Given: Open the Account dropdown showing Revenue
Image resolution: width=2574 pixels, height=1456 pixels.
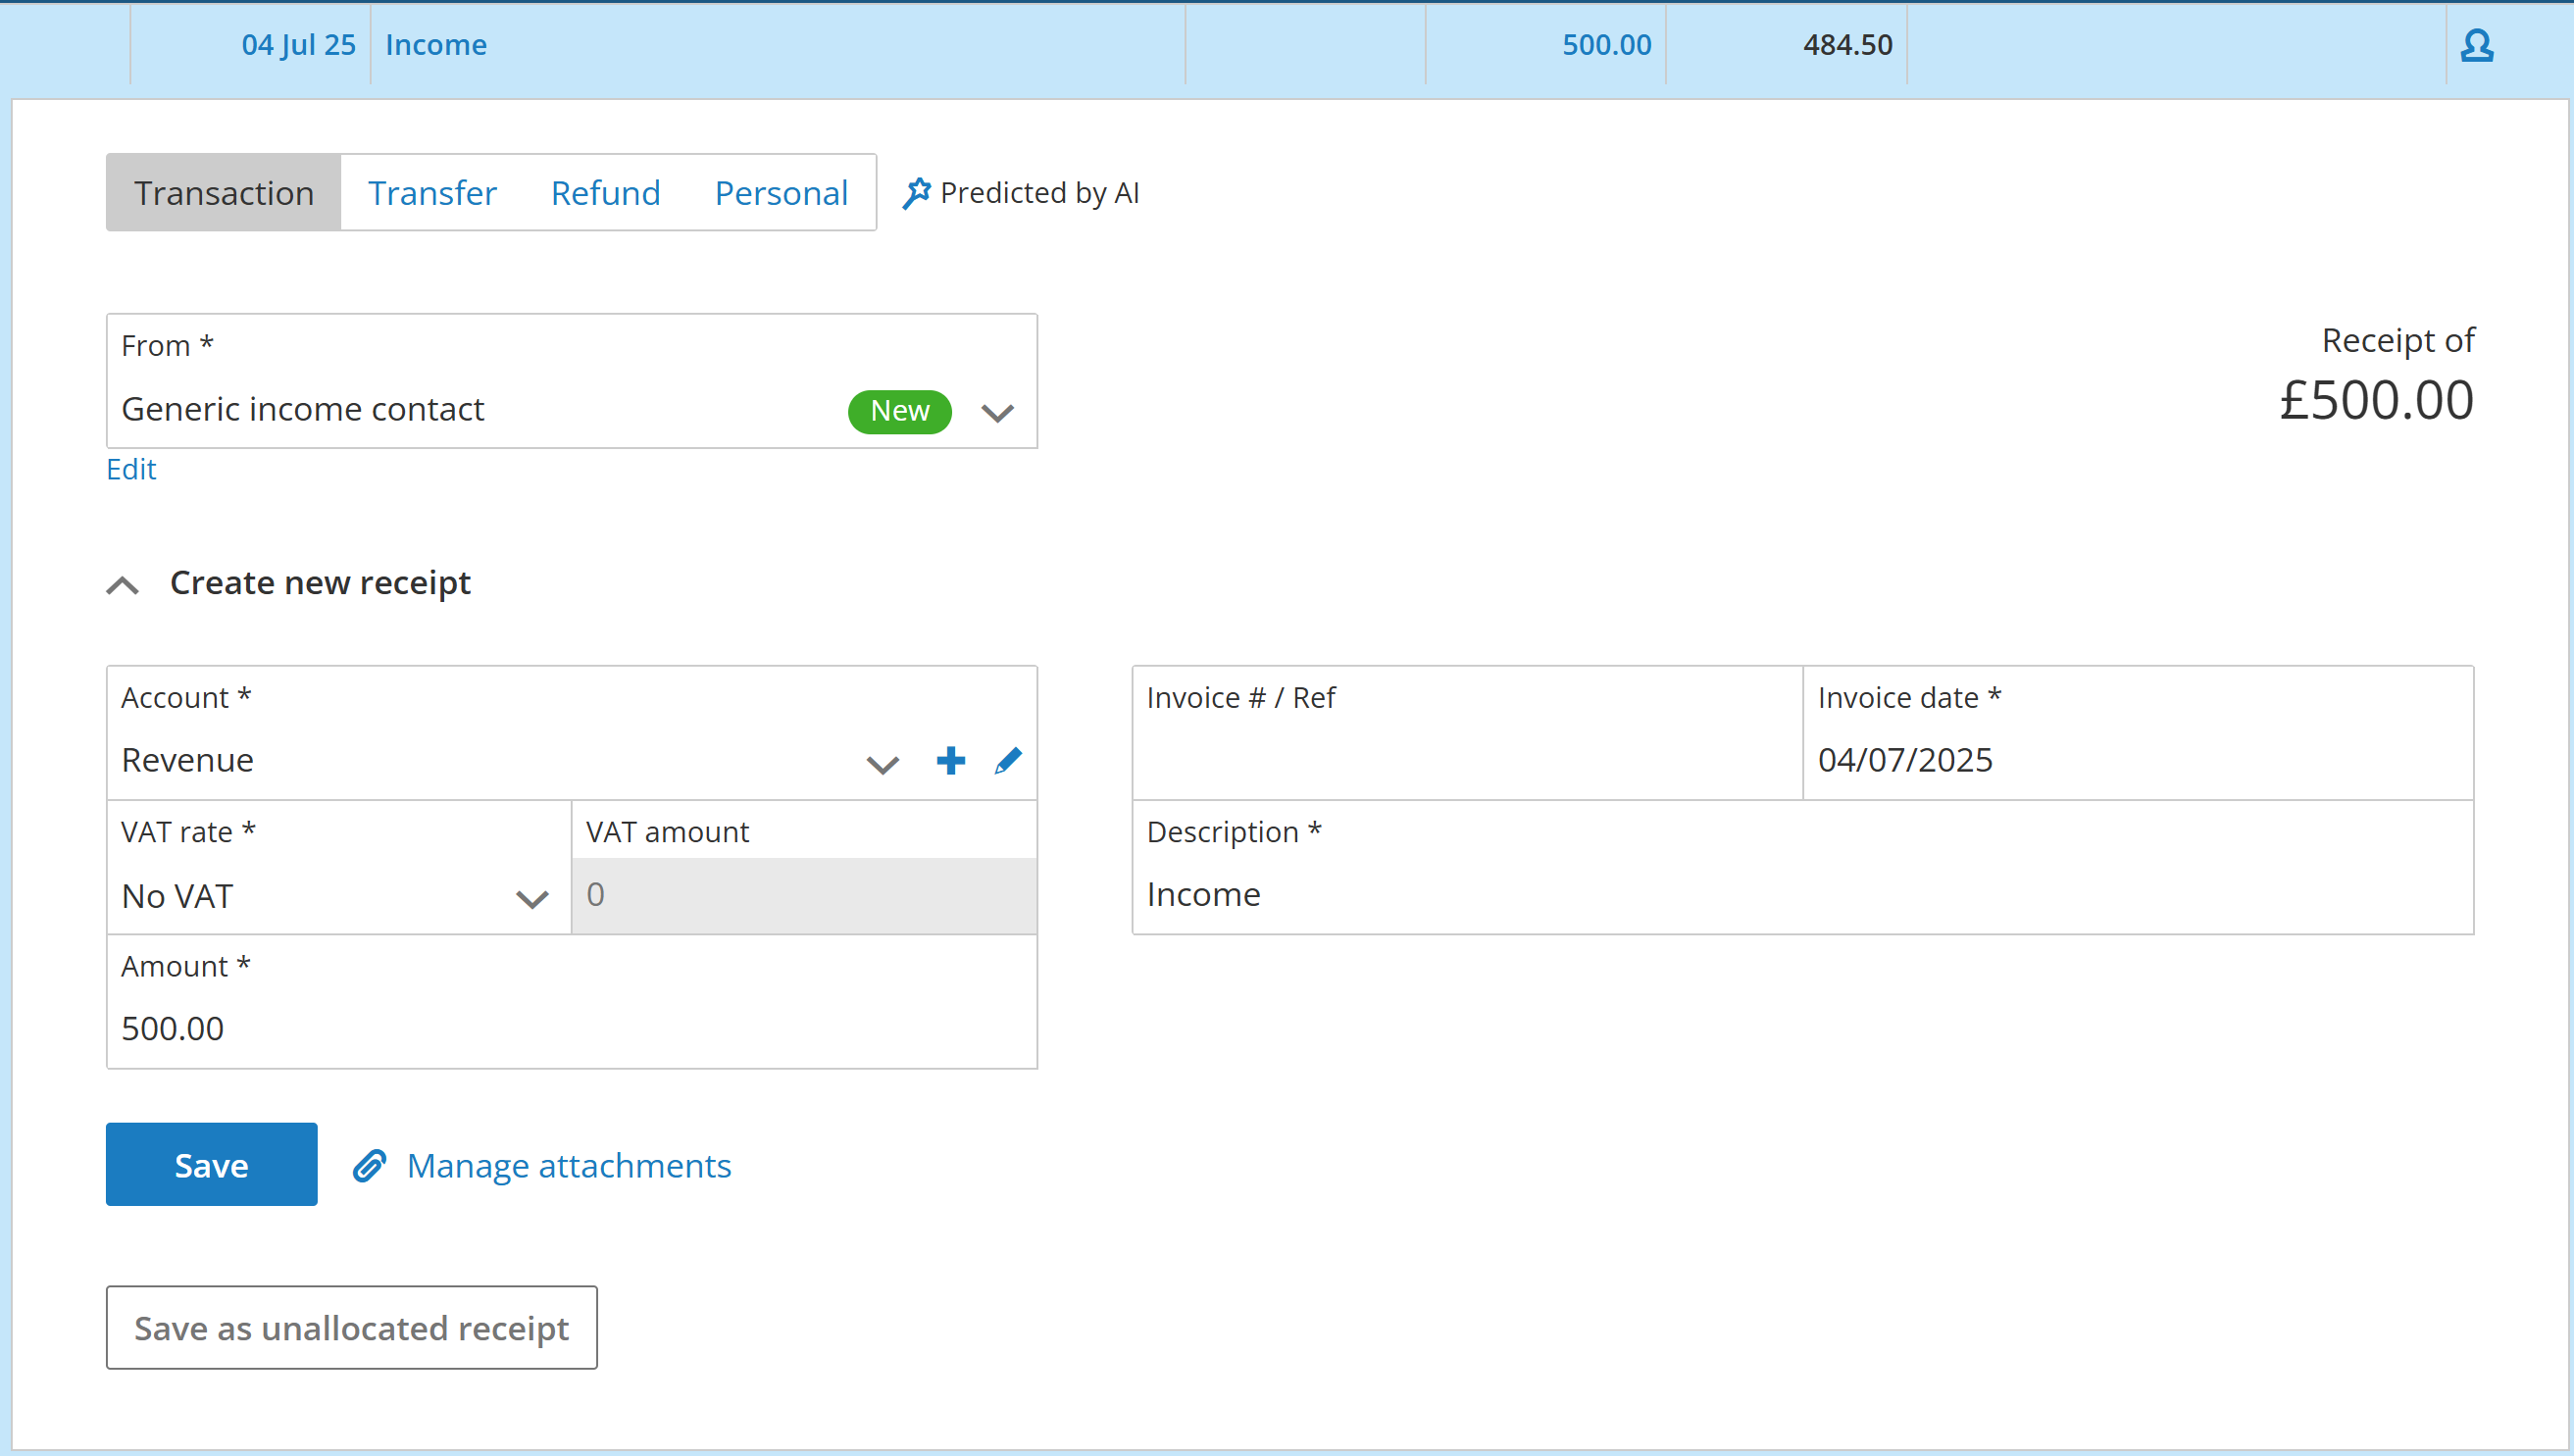Looking at the screenshot, I should tap(882, 765).
